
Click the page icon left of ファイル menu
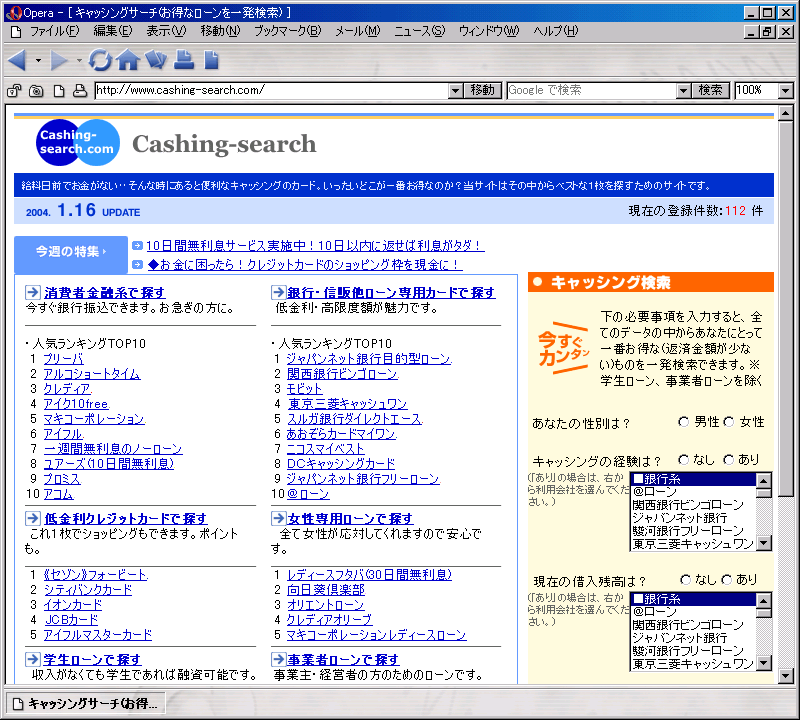click(x=16, y=32)
